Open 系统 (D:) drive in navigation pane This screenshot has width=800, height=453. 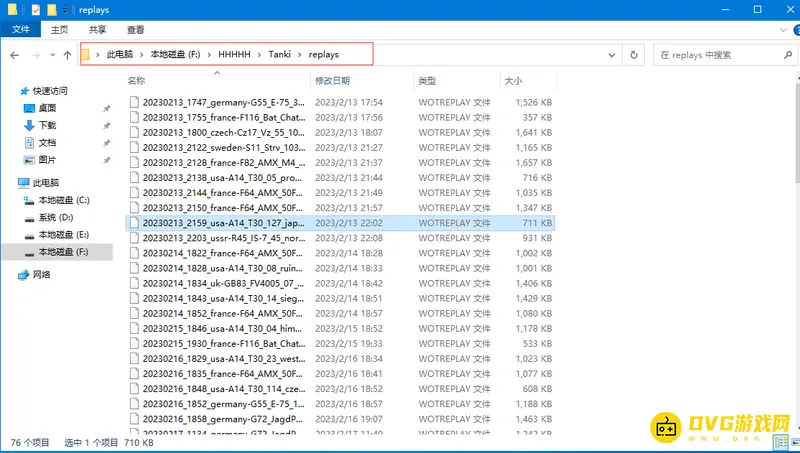click(x=56, y=217)
